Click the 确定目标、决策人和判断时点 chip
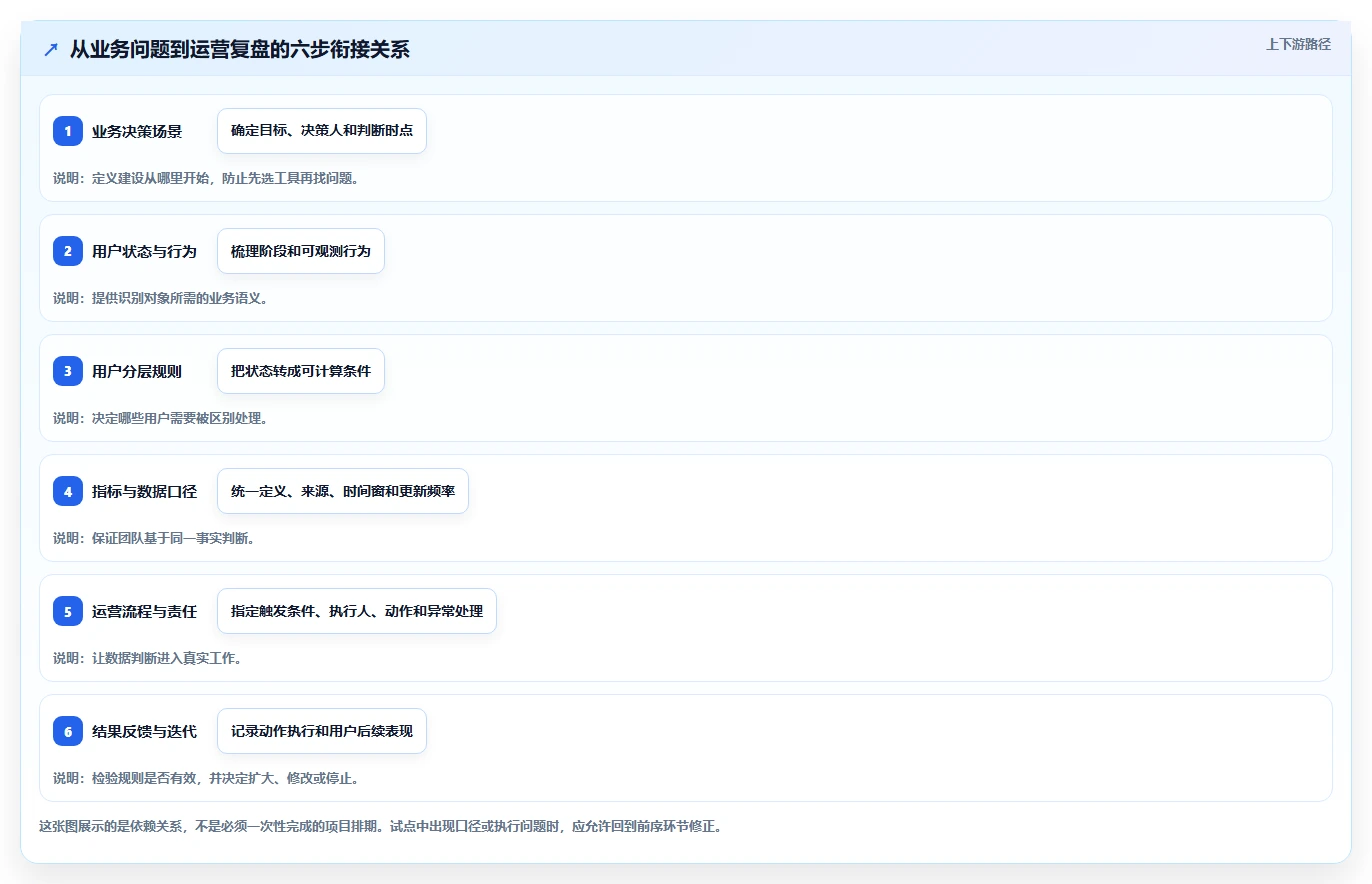The image size is (1372, 884). (x=322, y=131)
